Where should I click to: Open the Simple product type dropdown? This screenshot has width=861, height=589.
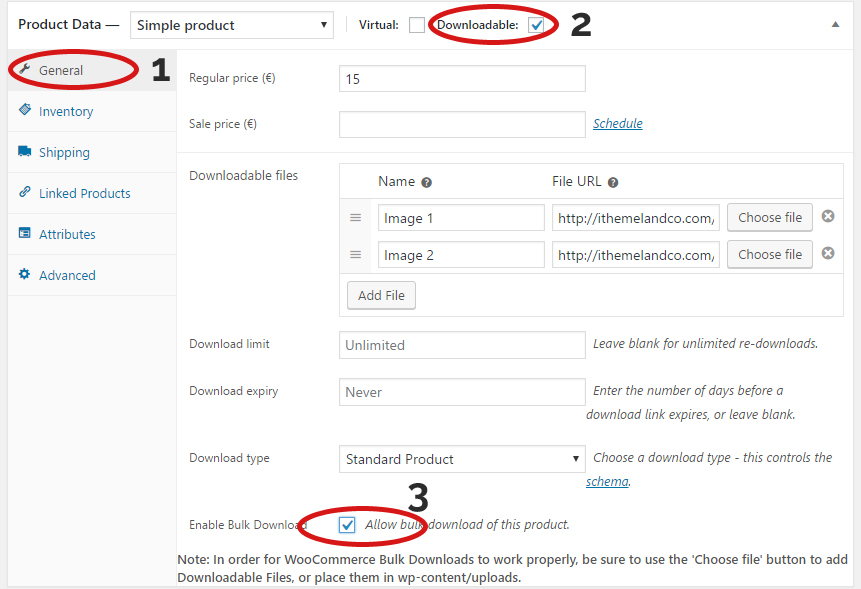tap(232, 25)
